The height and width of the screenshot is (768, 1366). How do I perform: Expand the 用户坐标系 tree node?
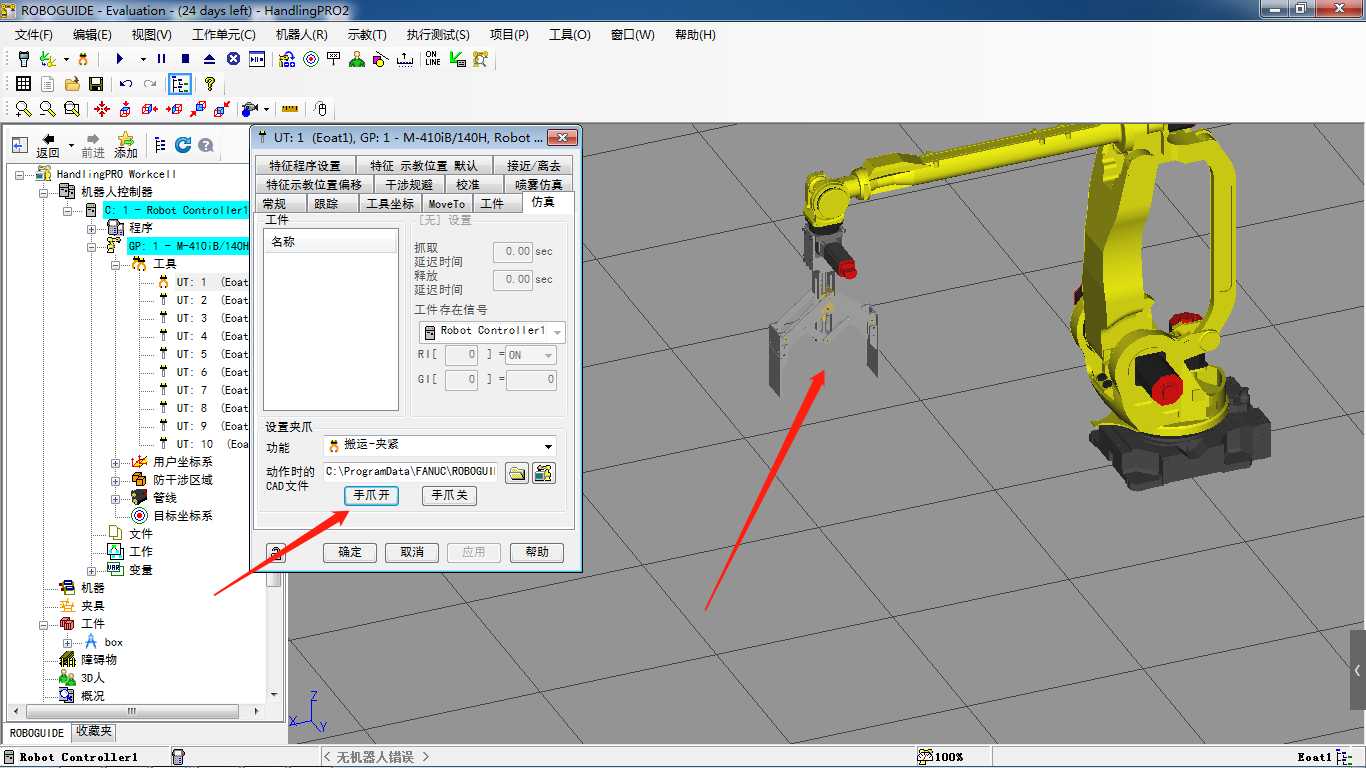116,462
